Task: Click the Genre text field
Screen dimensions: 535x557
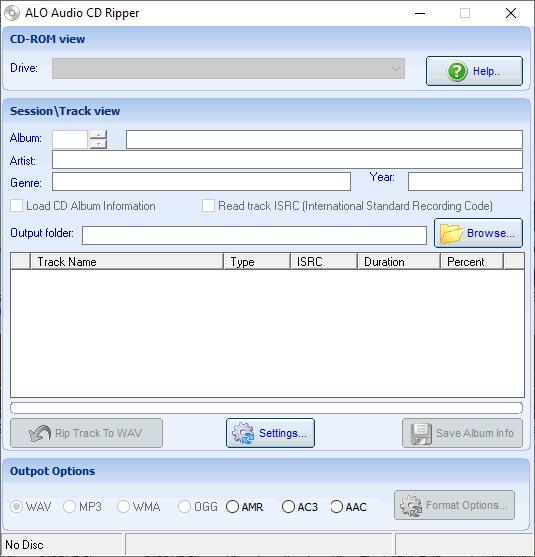Action: (201, 182)
